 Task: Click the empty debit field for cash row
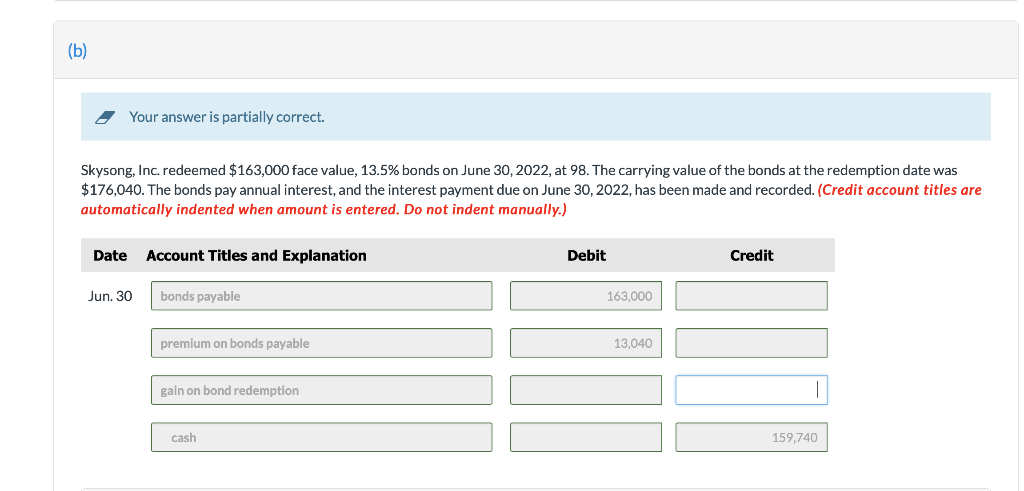[586, 437]
